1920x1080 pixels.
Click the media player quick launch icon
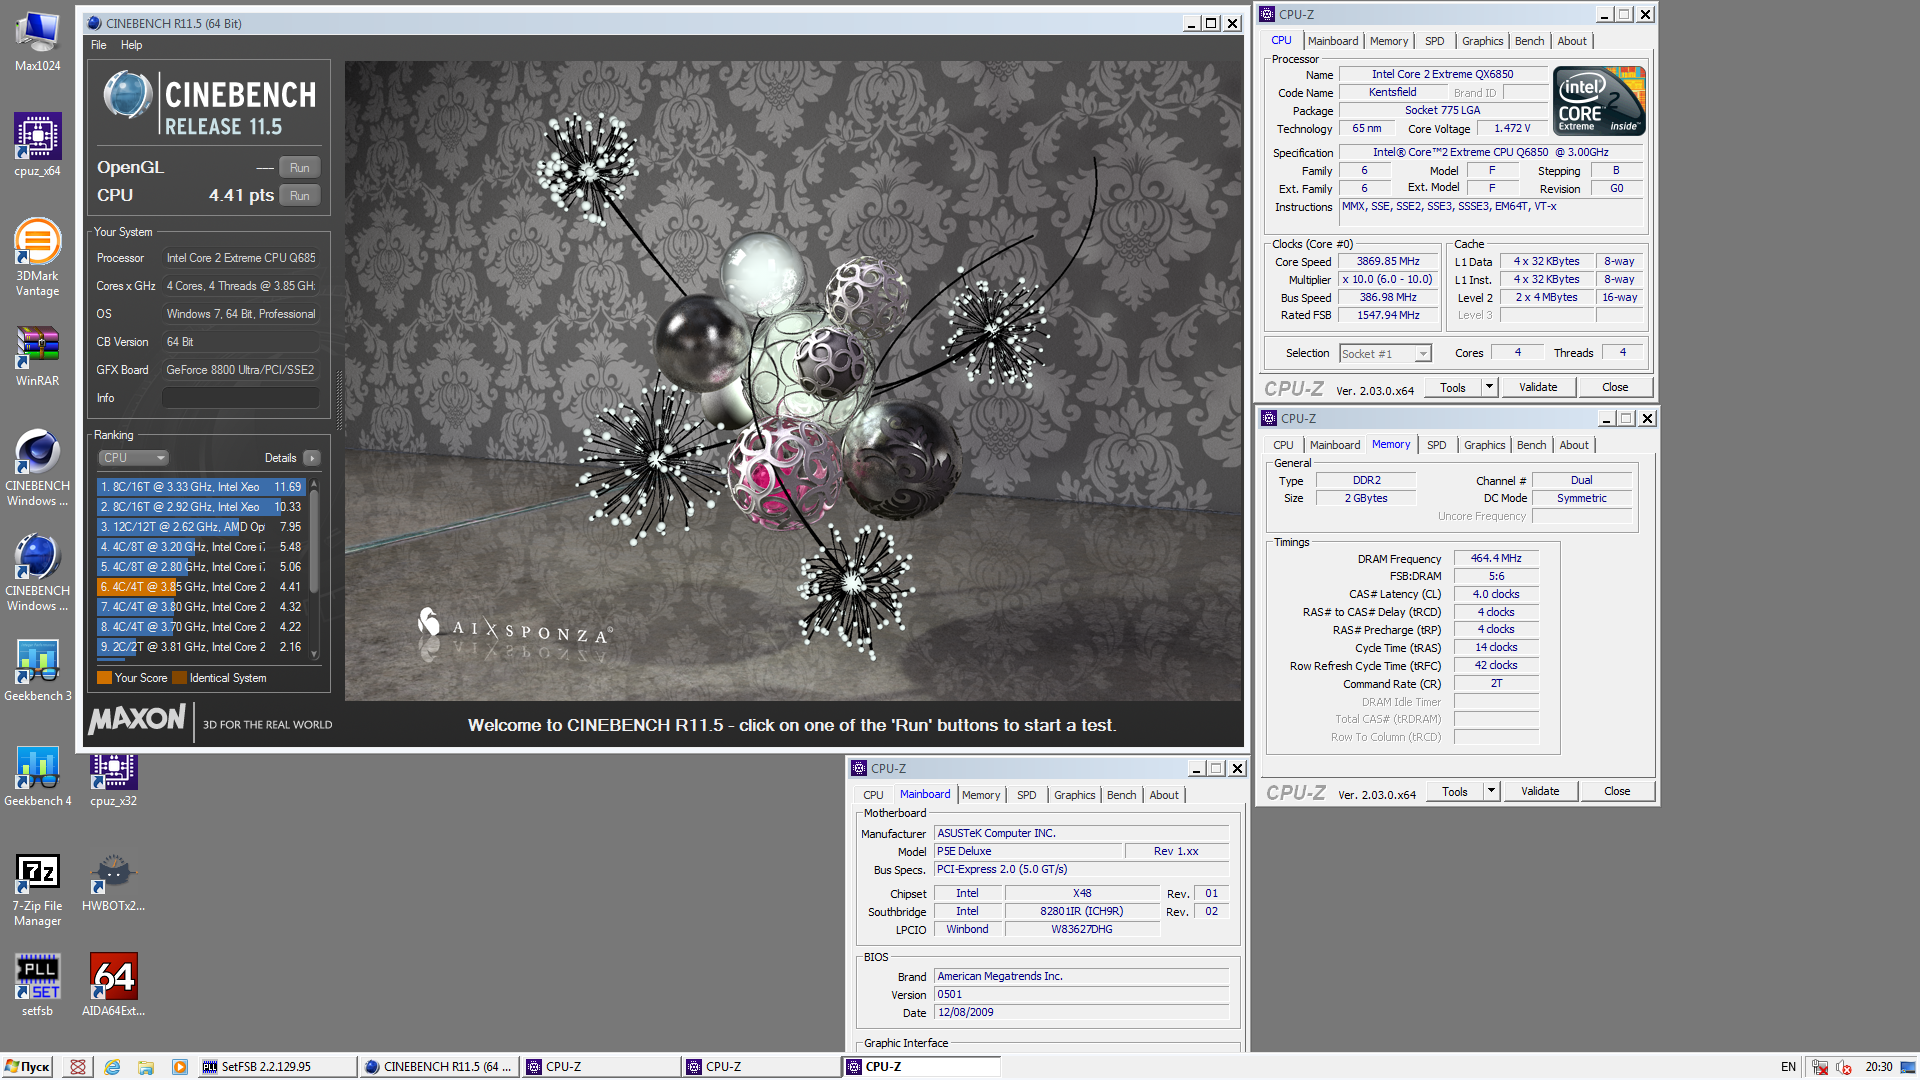pos(180,1067)
